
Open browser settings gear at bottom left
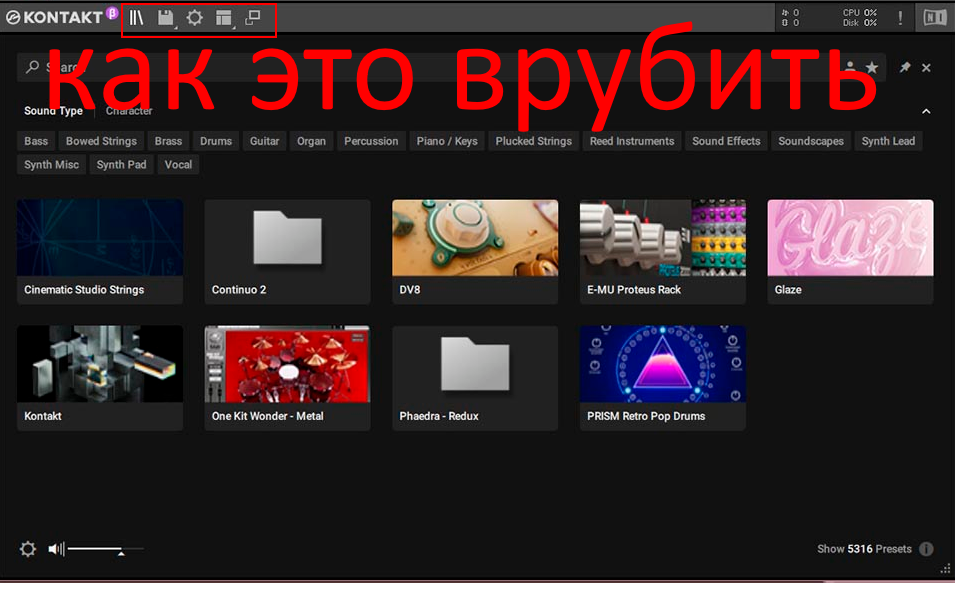point(28,549)
